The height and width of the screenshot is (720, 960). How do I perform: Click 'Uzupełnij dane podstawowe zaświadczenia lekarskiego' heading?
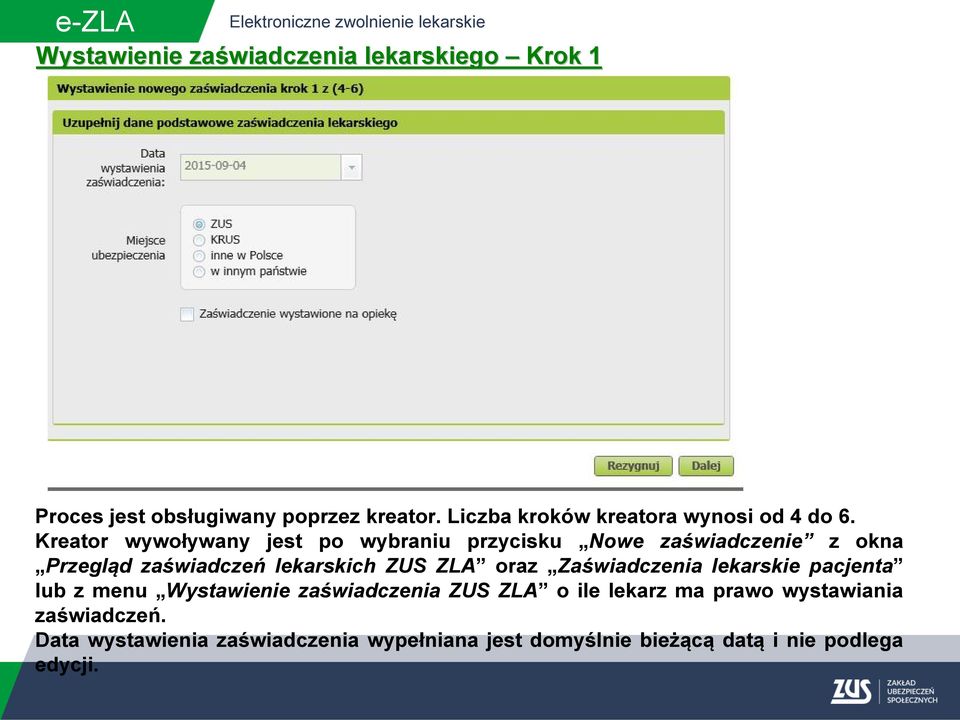[389, 123]
